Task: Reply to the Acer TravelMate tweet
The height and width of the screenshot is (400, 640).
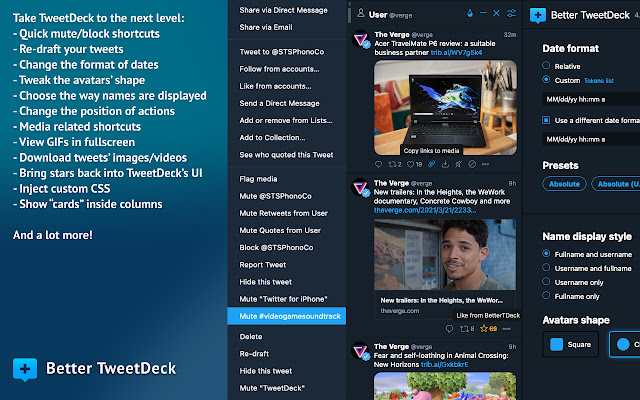Action: [378, 164]
